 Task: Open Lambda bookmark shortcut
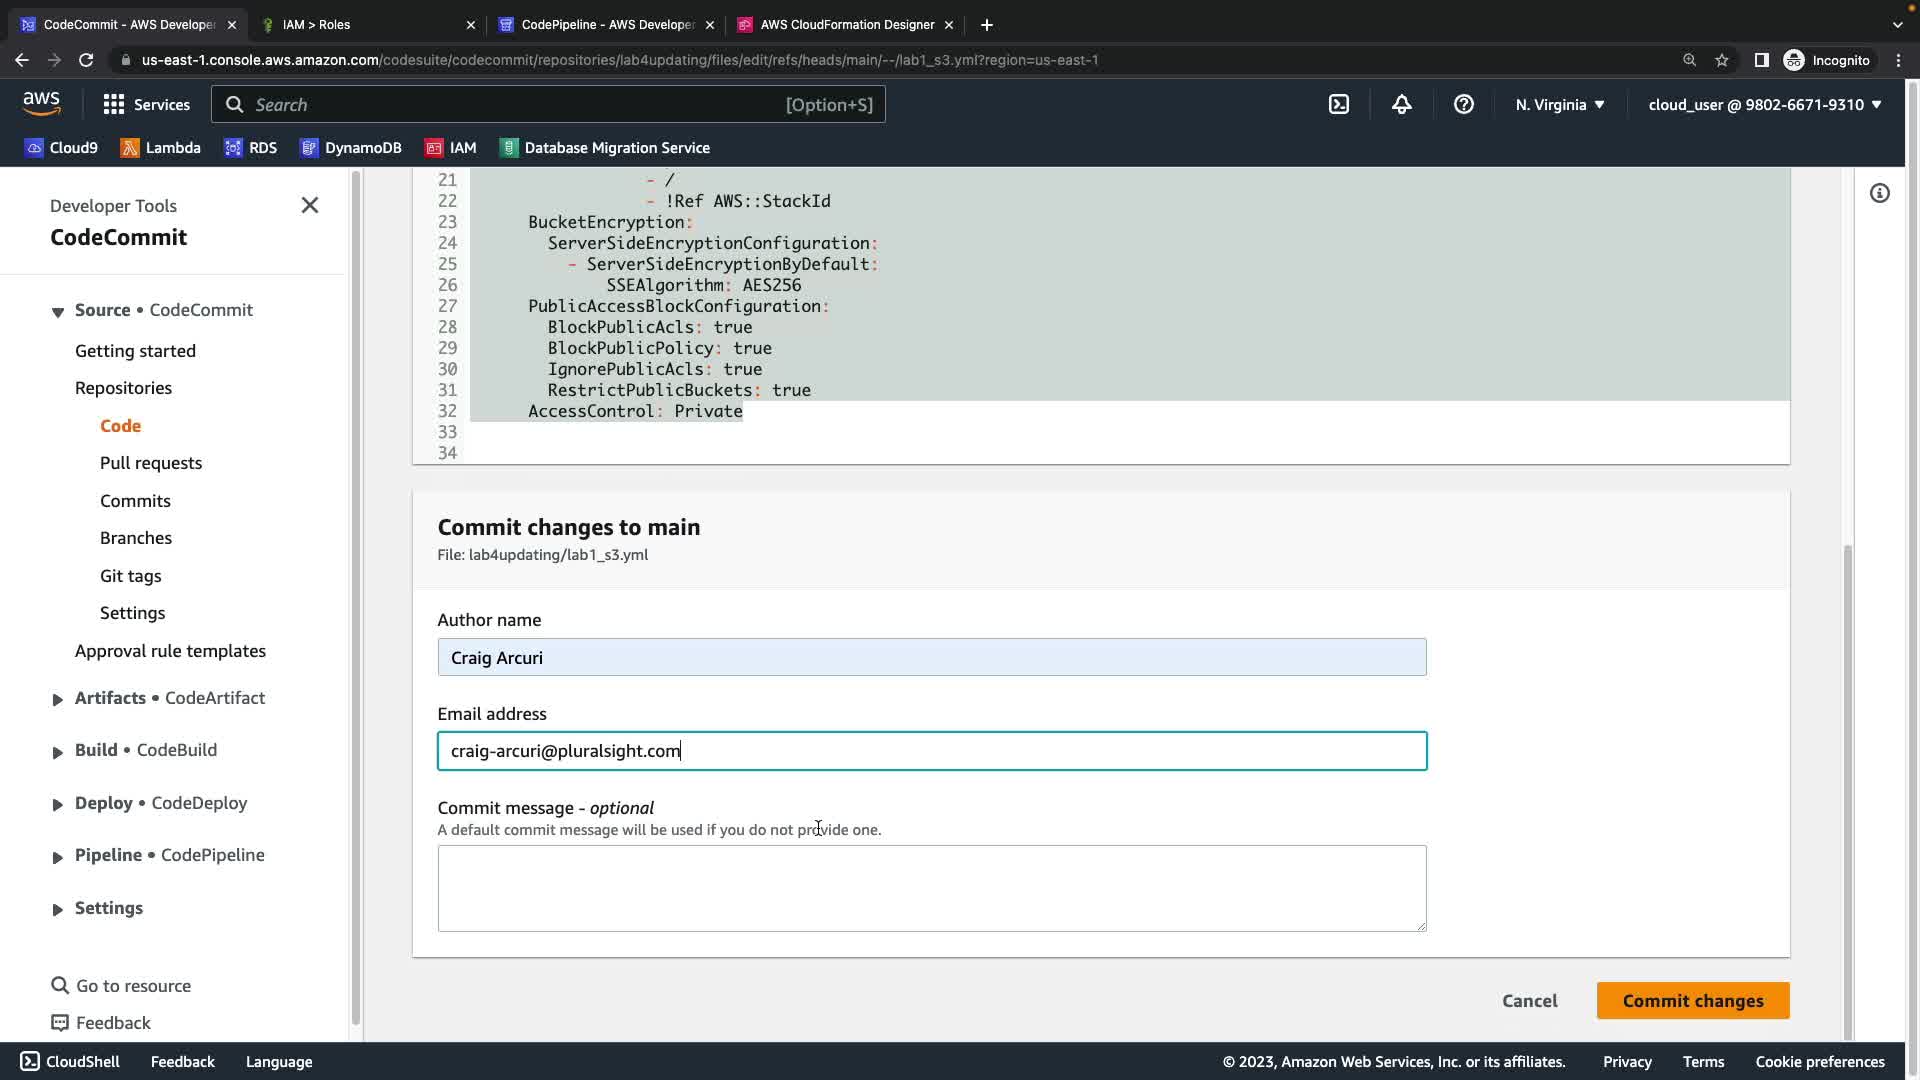(x=160, y=148)
